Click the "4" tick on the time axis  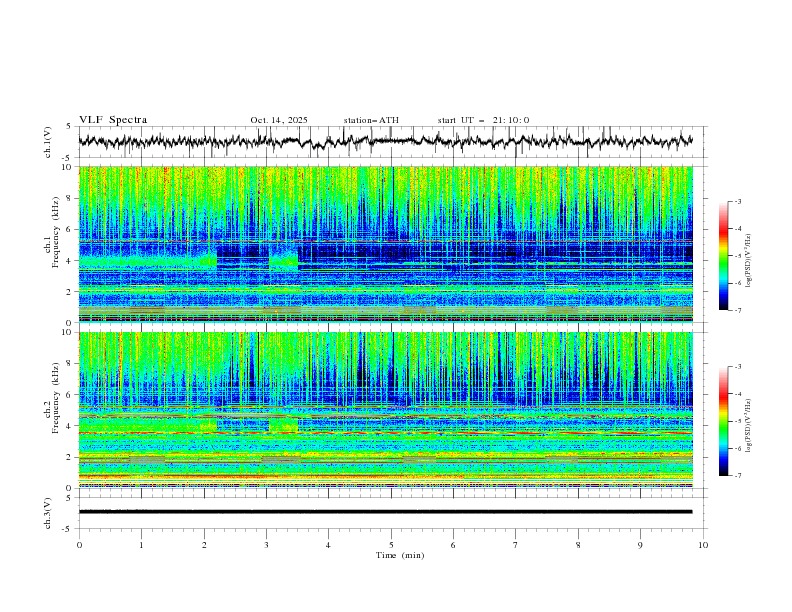(x=328, y=545)
